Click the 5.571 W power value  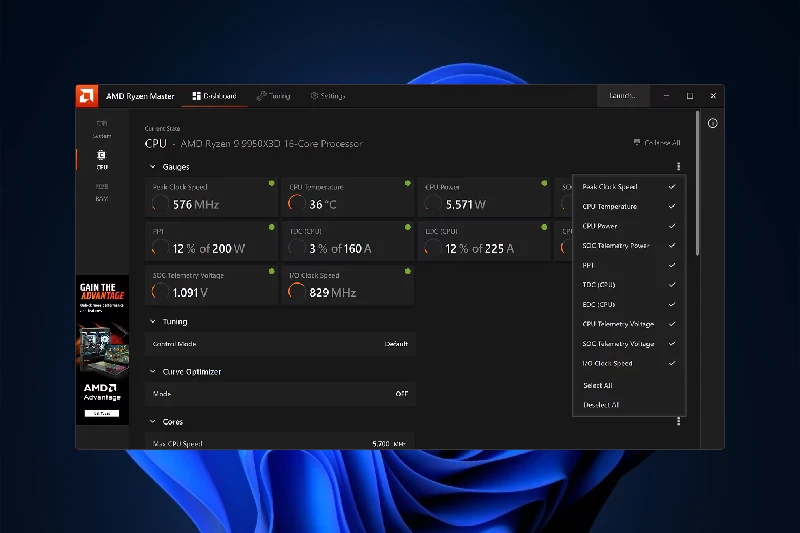pos(466,205)
